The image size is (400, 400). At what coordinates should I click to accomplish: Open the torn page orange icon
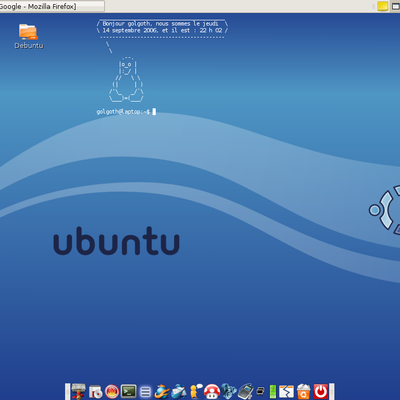click(x=286, y=392)
